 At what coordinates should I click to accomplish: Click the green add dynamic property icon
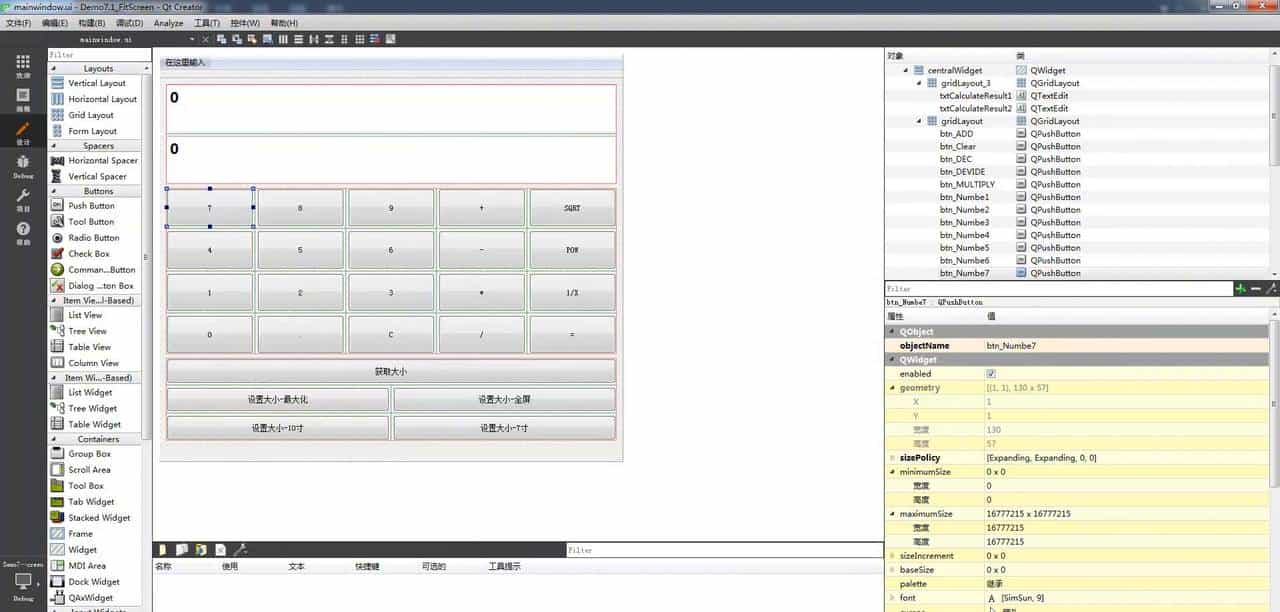tap(1240, 288)
